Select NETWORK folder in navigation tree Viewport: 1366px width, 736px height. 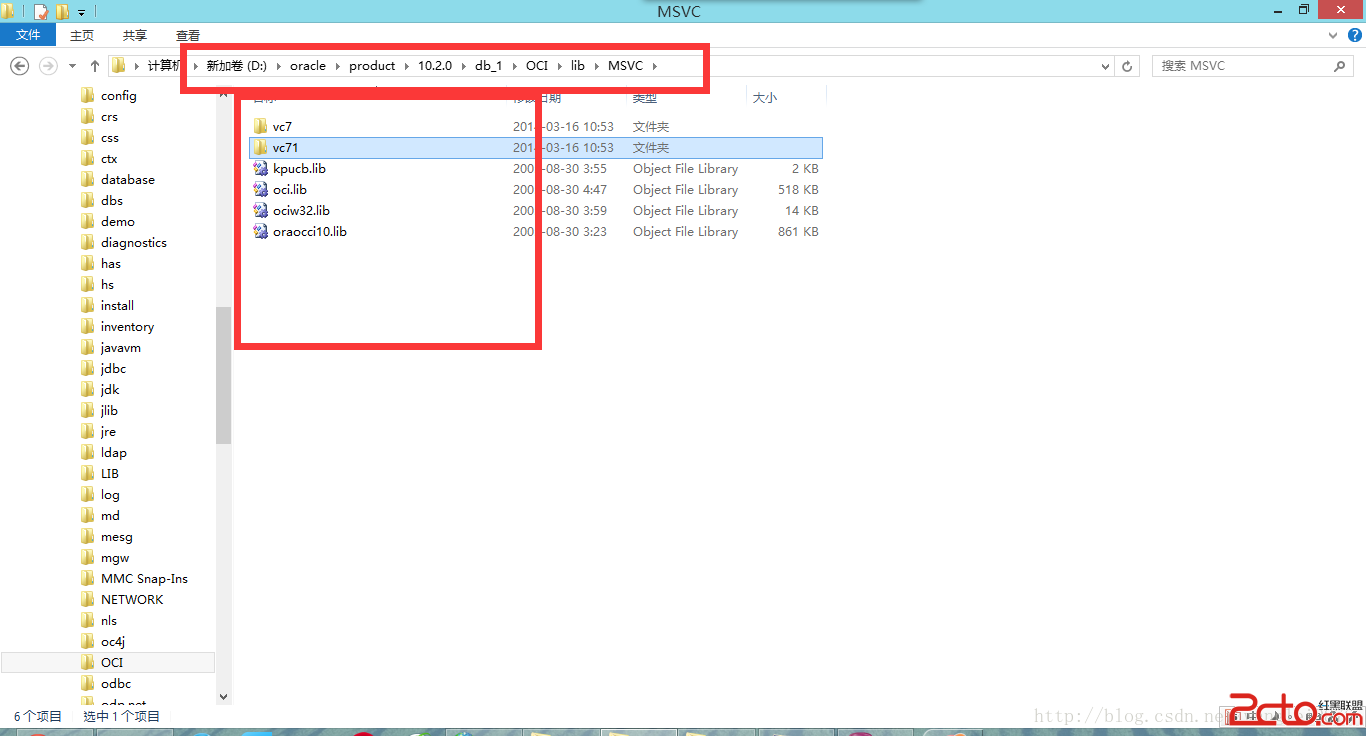132,600
